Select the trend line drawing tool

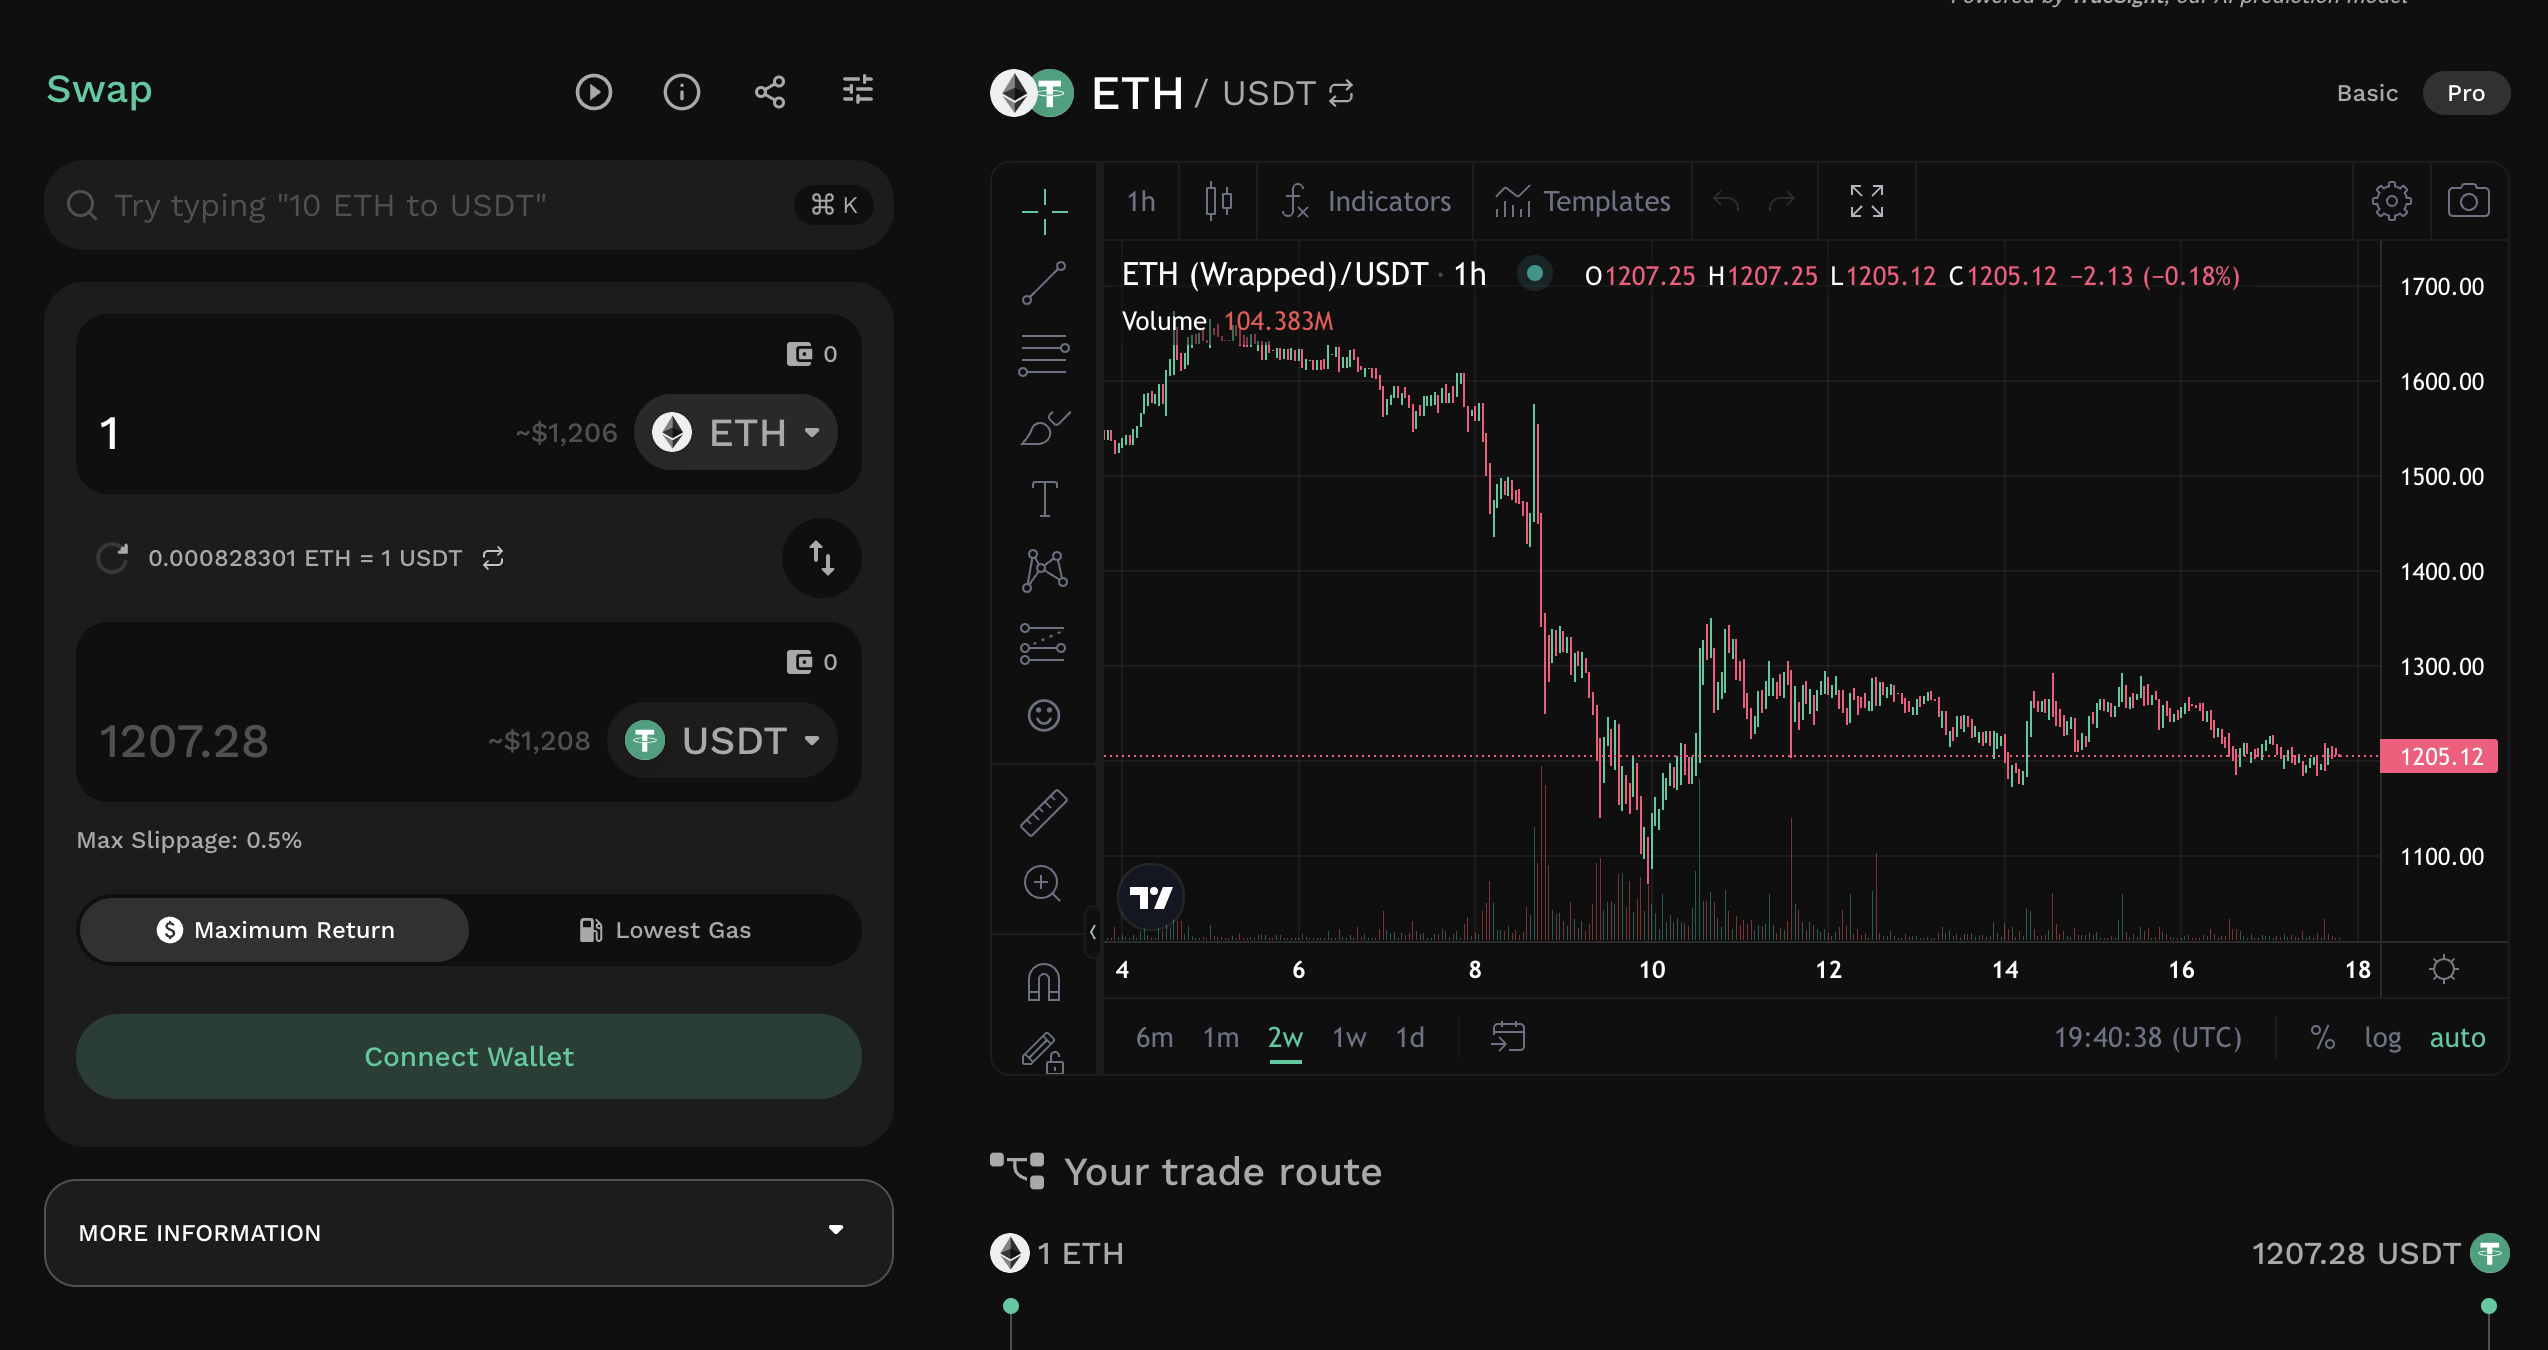click(x=1044, y=283)
